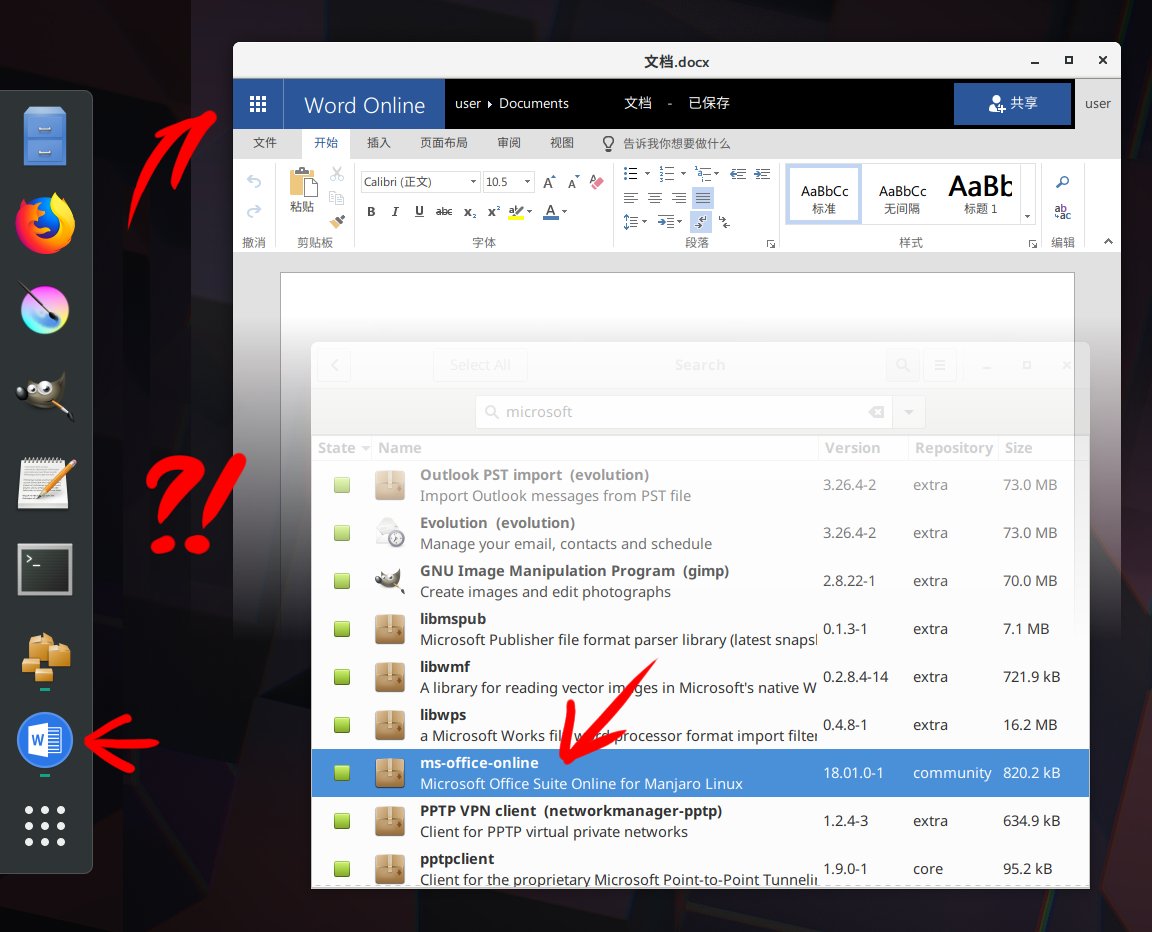
Task: Click the Numbered list icon
Action: 667,173
